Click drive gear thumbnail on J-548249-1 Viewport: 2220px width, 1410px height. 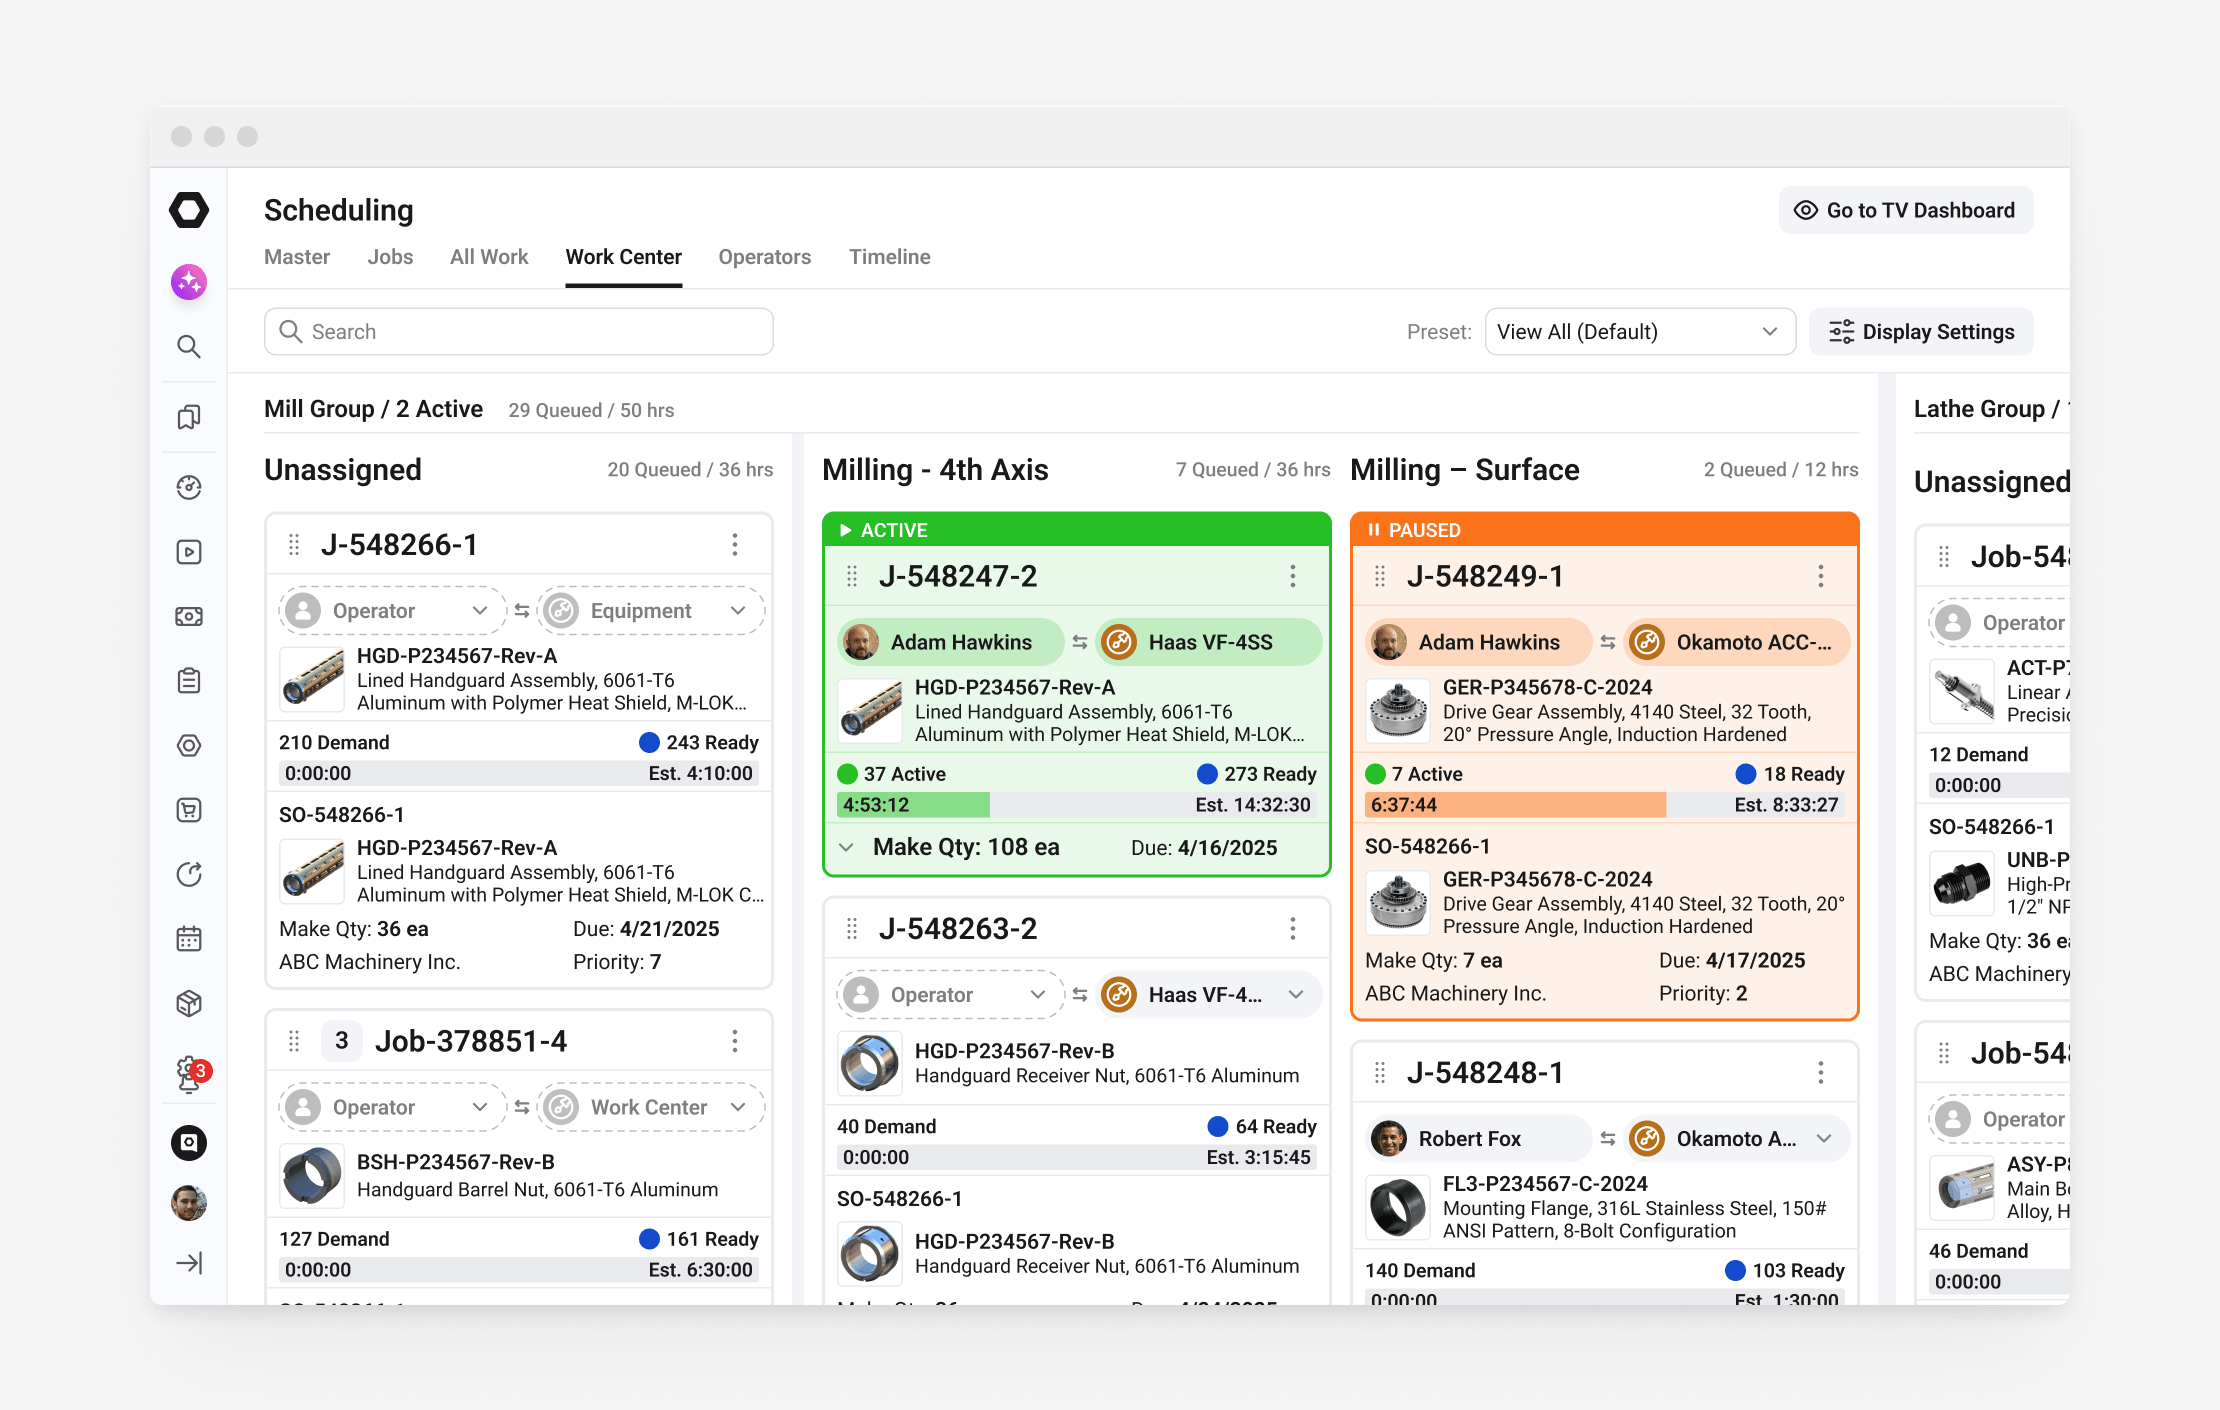pos(1398,711)
